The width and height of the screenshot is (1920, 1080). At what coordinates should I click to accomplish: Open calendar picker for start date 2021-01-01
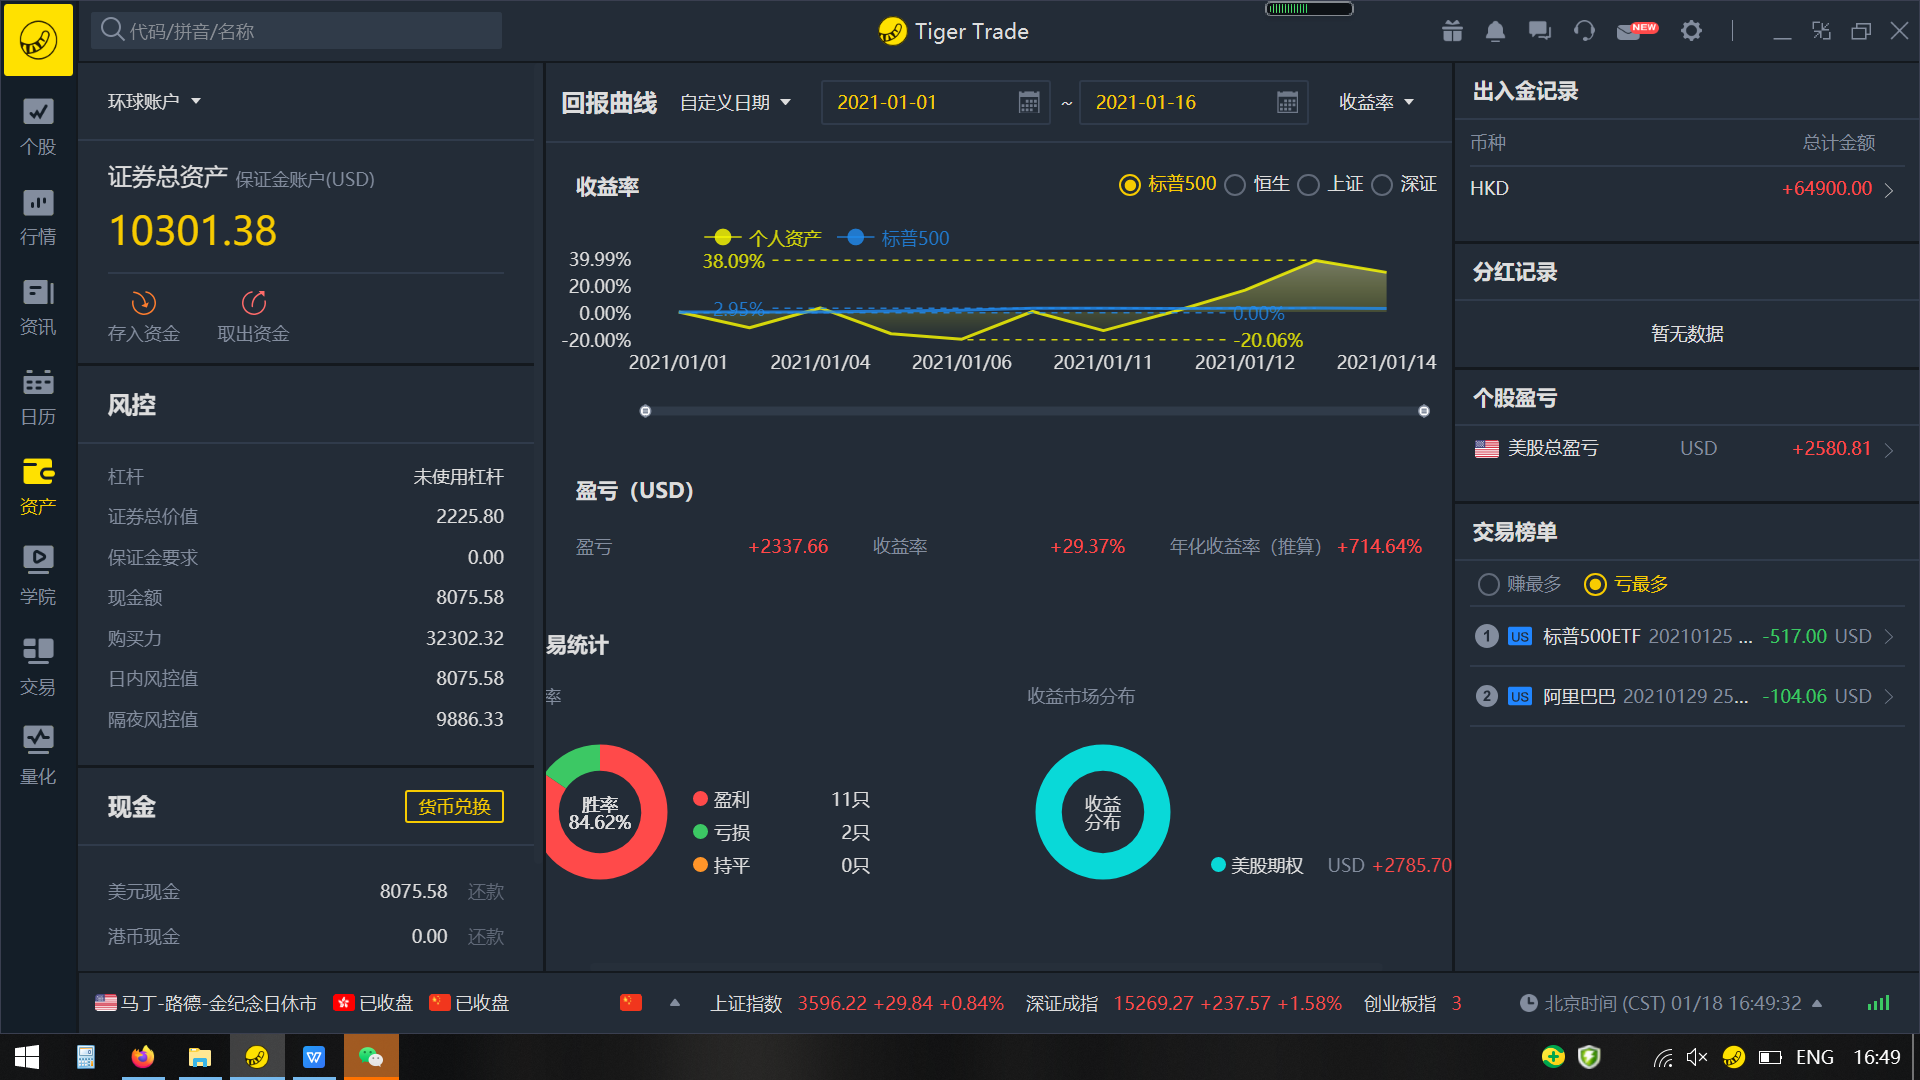1029,102
